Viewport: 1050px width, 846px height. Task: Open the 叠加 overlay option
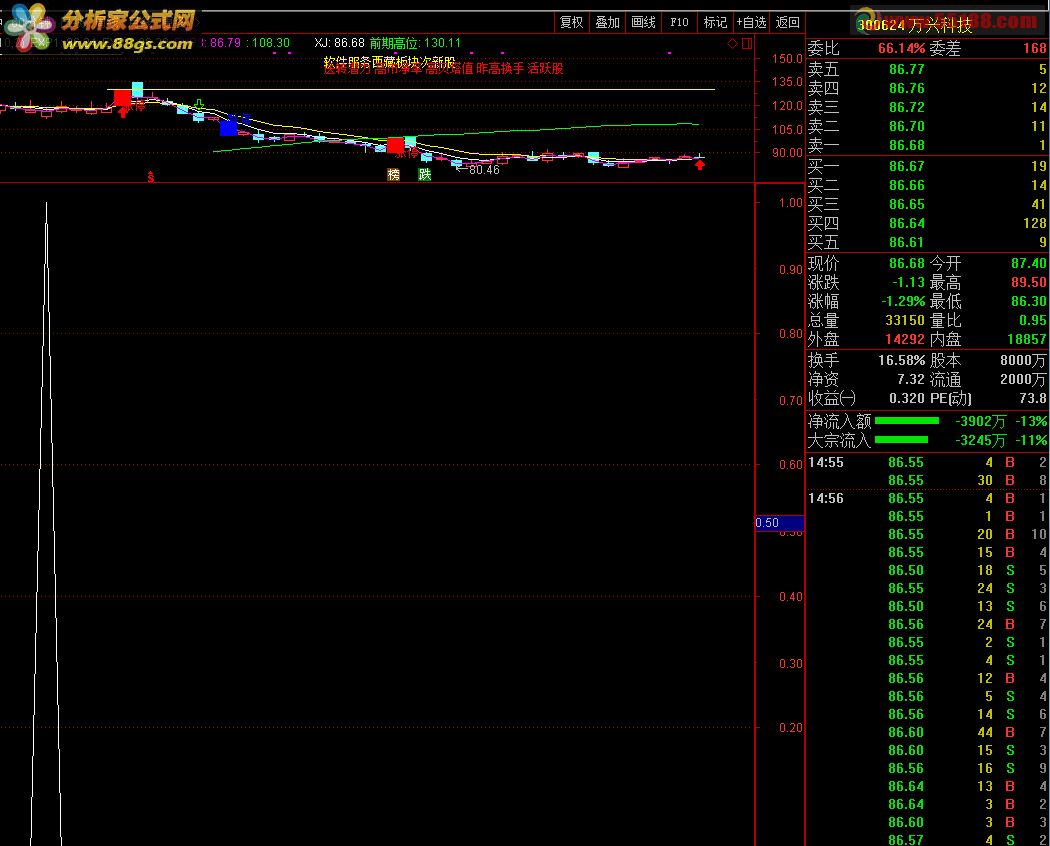pyautogui.click(x=607, y=22)
